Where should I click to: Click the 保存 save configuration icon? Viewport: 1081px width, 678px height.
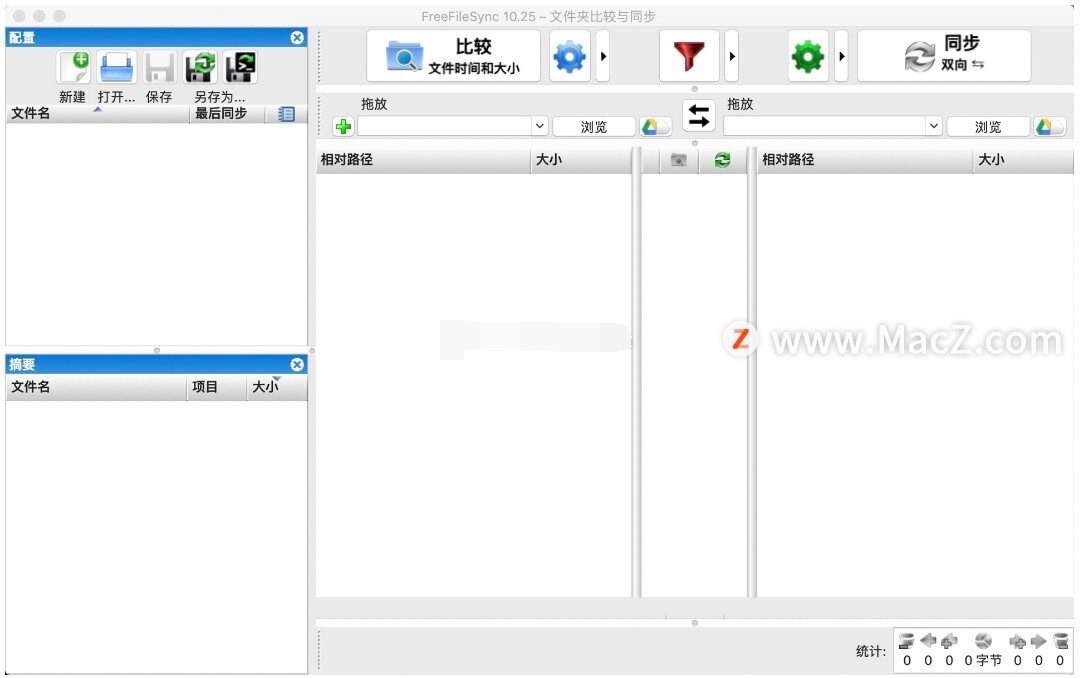pyautogui.click(x=159, y=68)
